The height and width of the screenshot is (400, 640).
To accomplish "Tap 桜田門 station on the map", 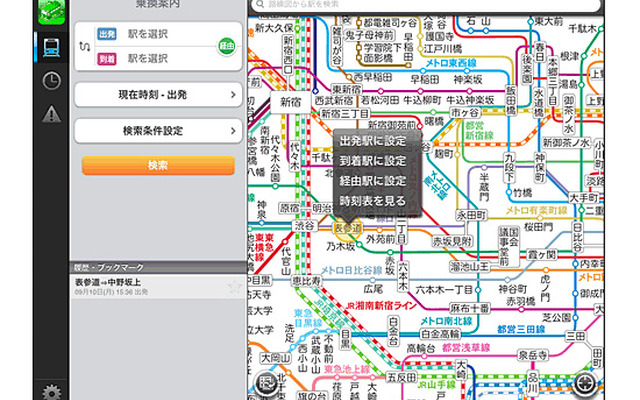I will [x=538, y=227].
